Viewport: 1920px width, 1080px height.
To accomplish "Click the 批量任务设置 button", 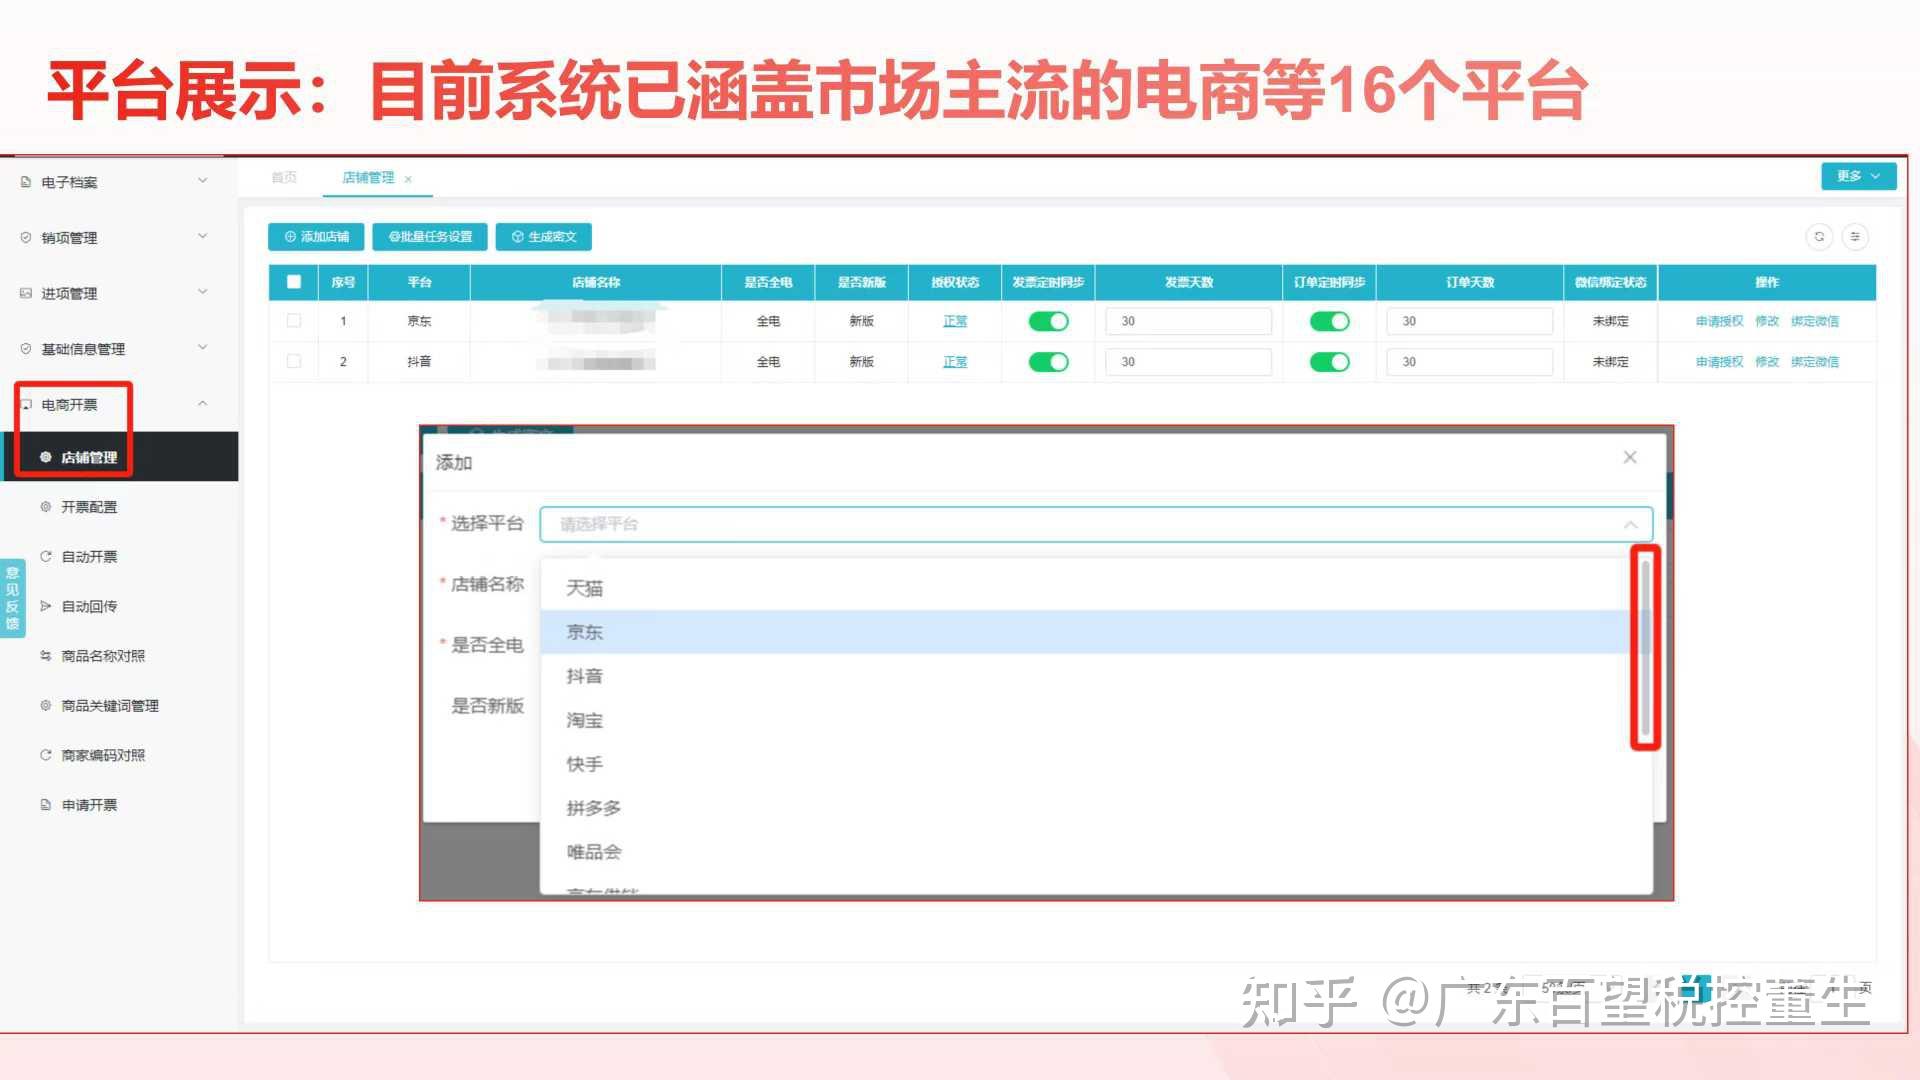I will click(x=430, y=237).
